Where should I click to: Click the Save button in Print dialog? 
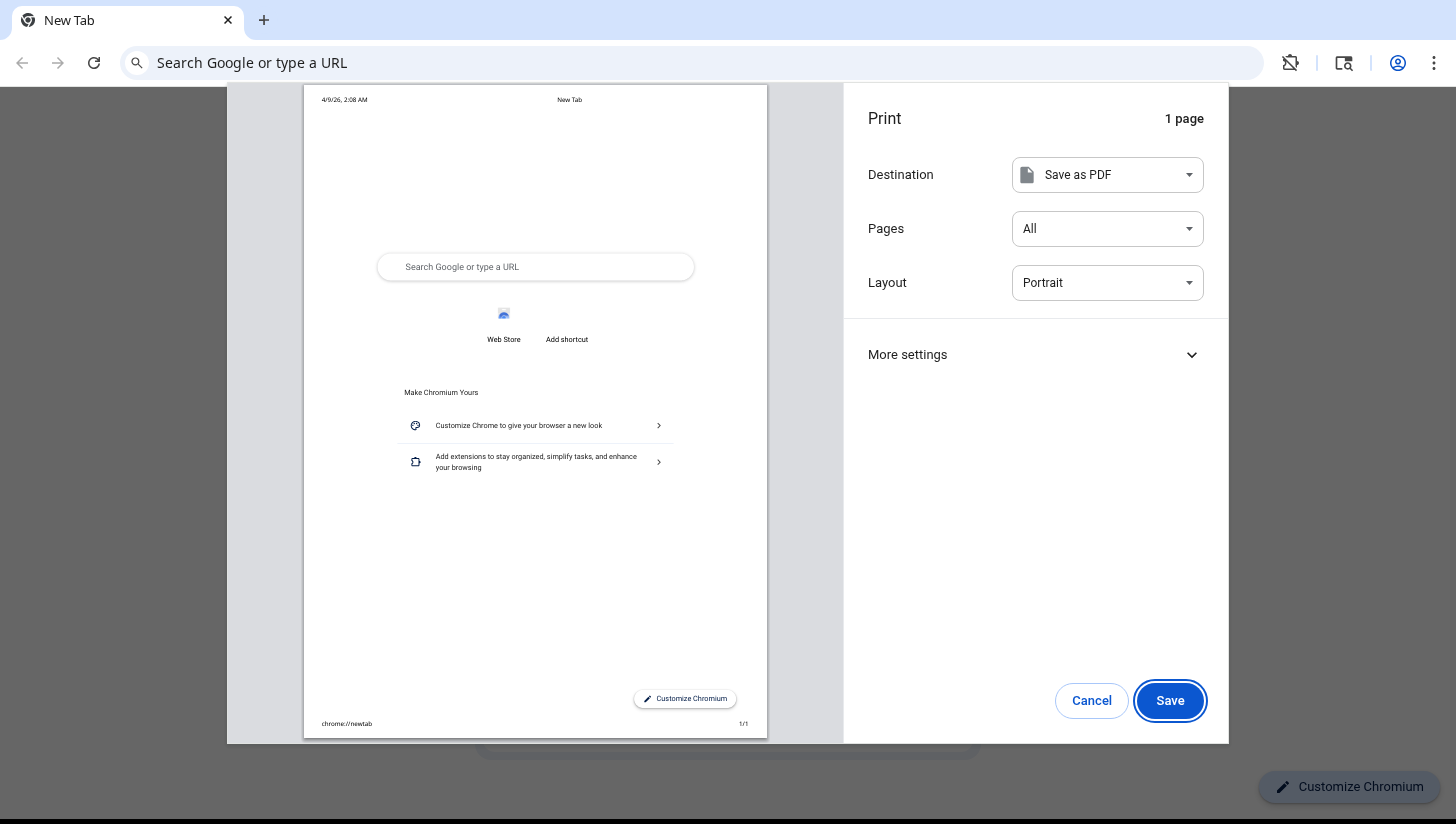(x=1170, y=701)
